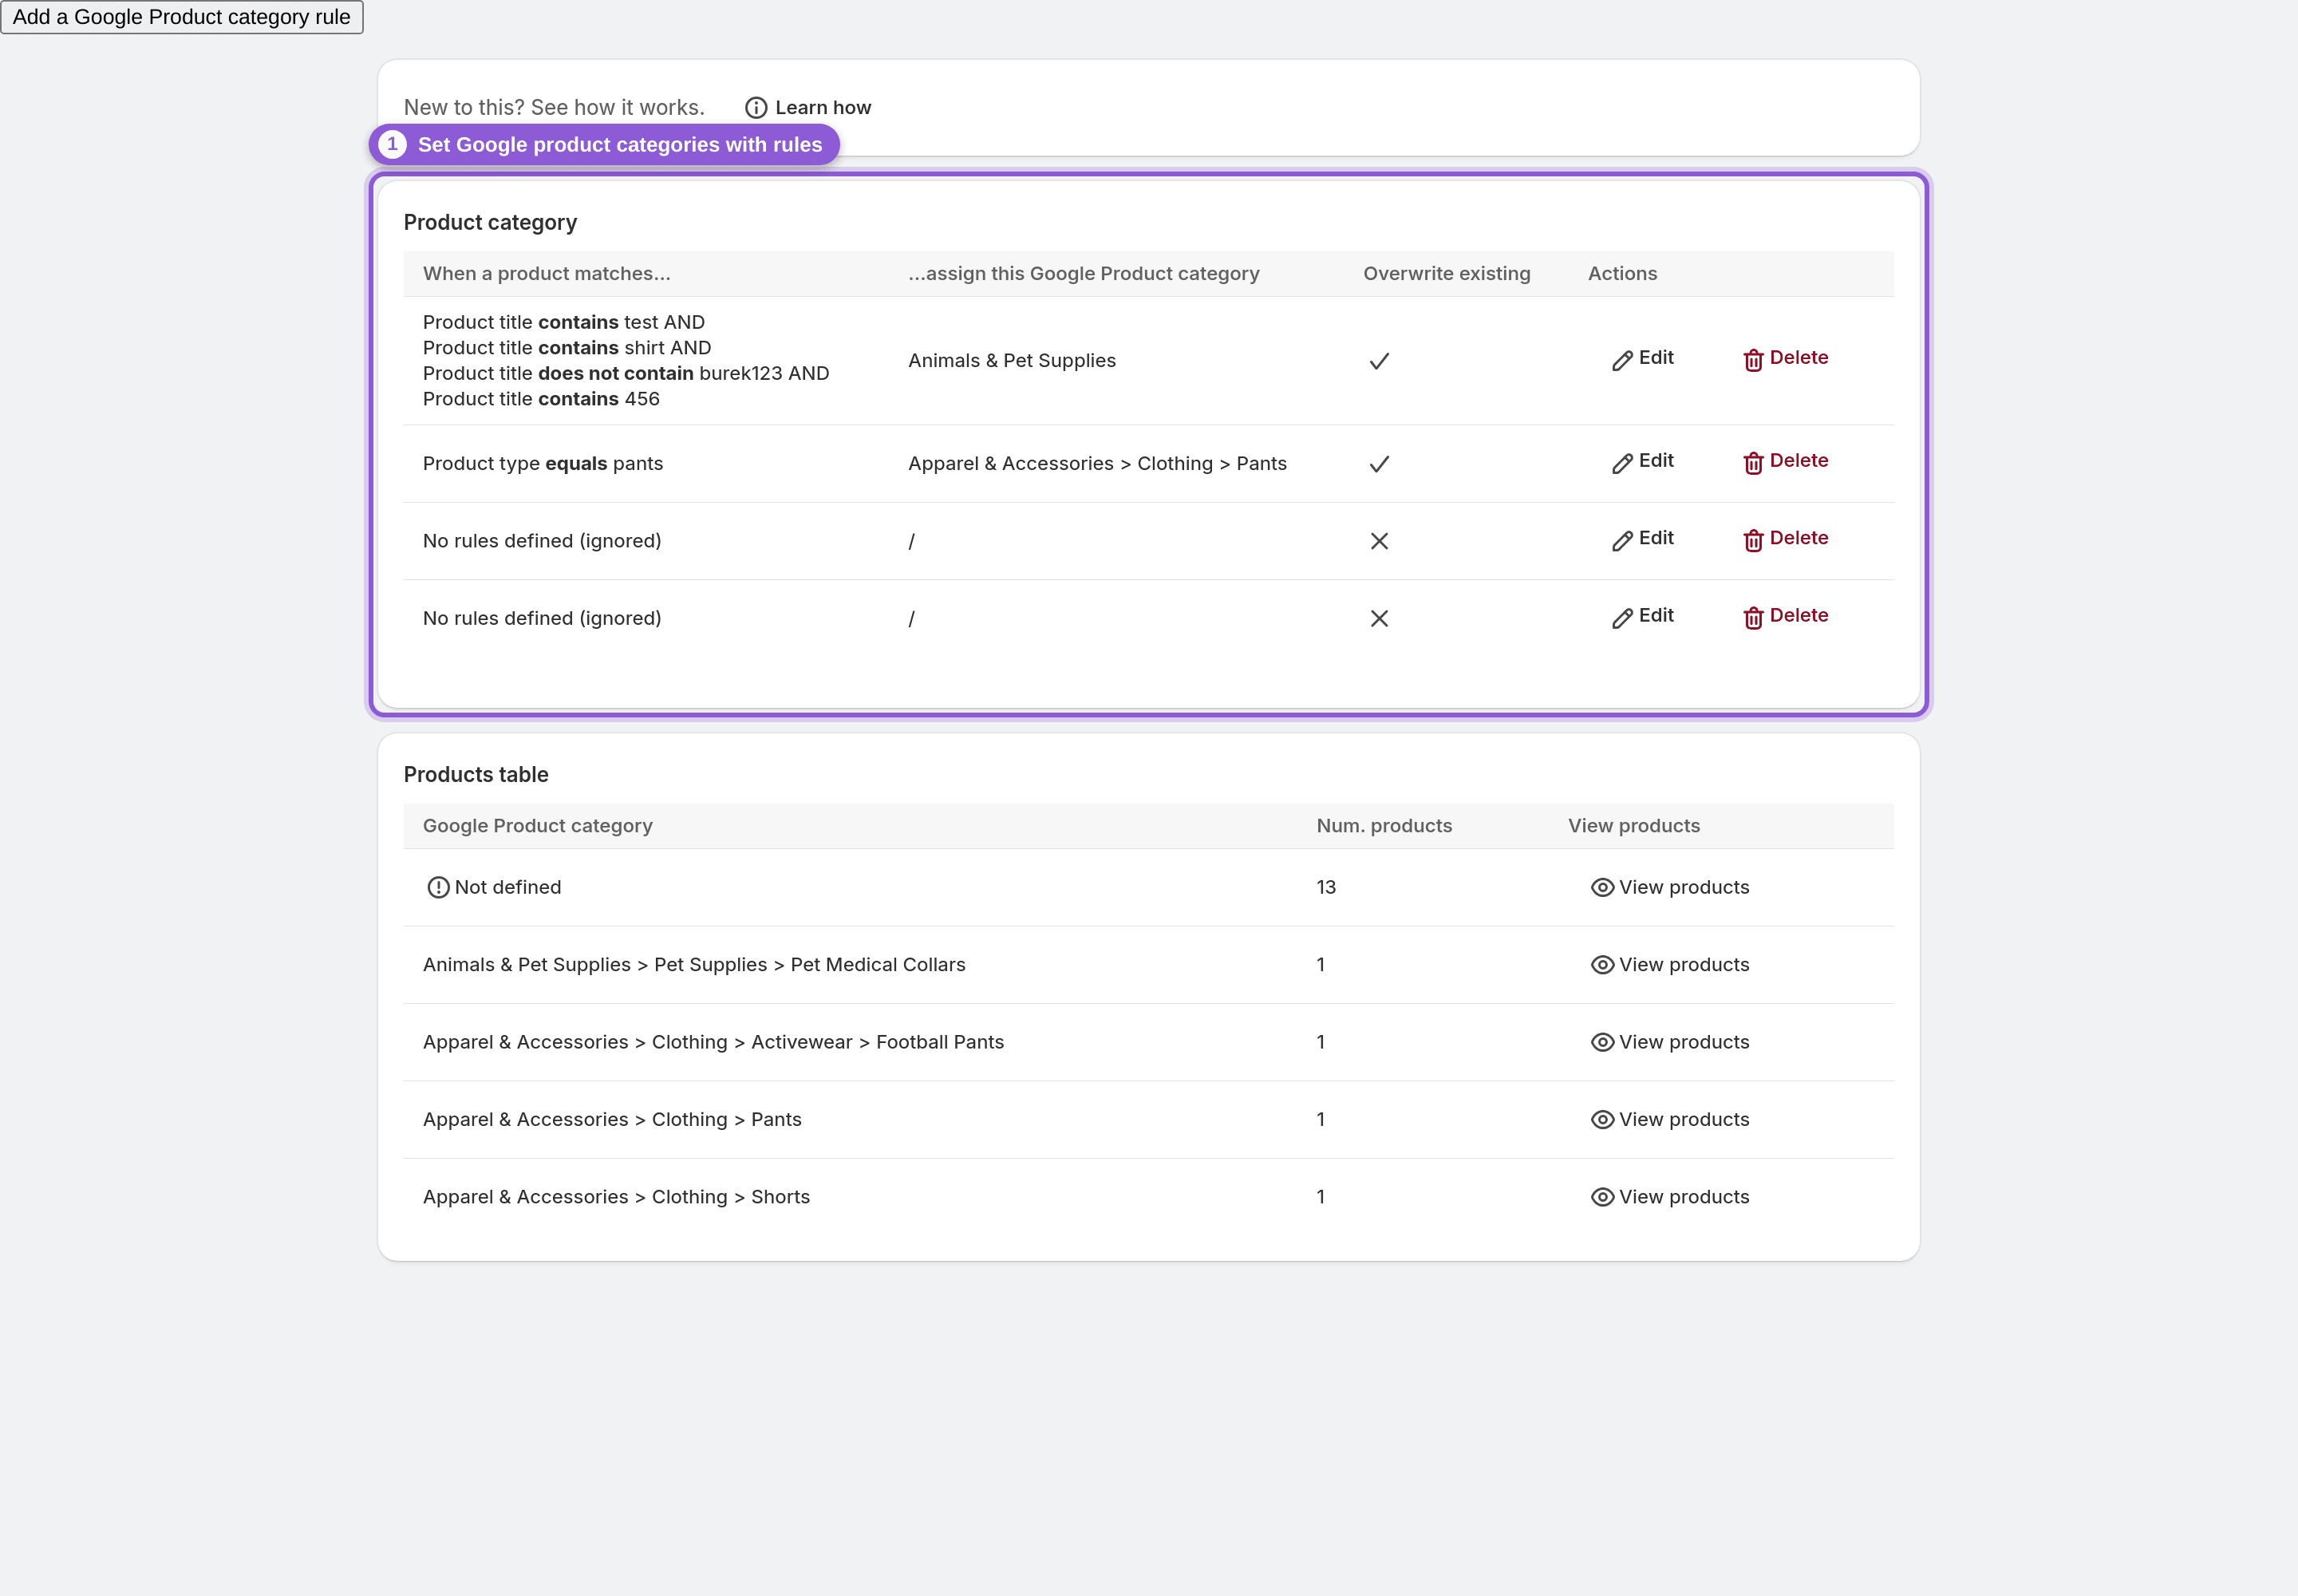This screenshot has height=1596, width=2298.
Task: Click the 'Actions' column header
Action: [1622, 274]
